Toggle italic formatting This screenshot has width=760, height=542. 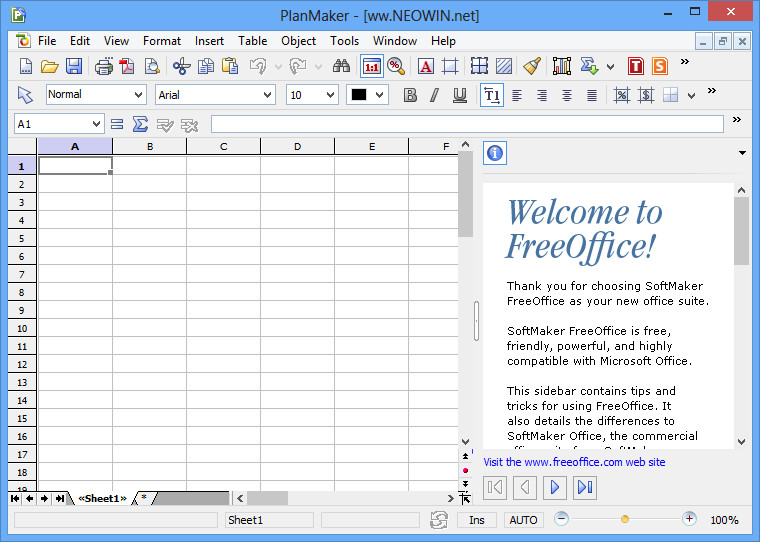[435, 95]
